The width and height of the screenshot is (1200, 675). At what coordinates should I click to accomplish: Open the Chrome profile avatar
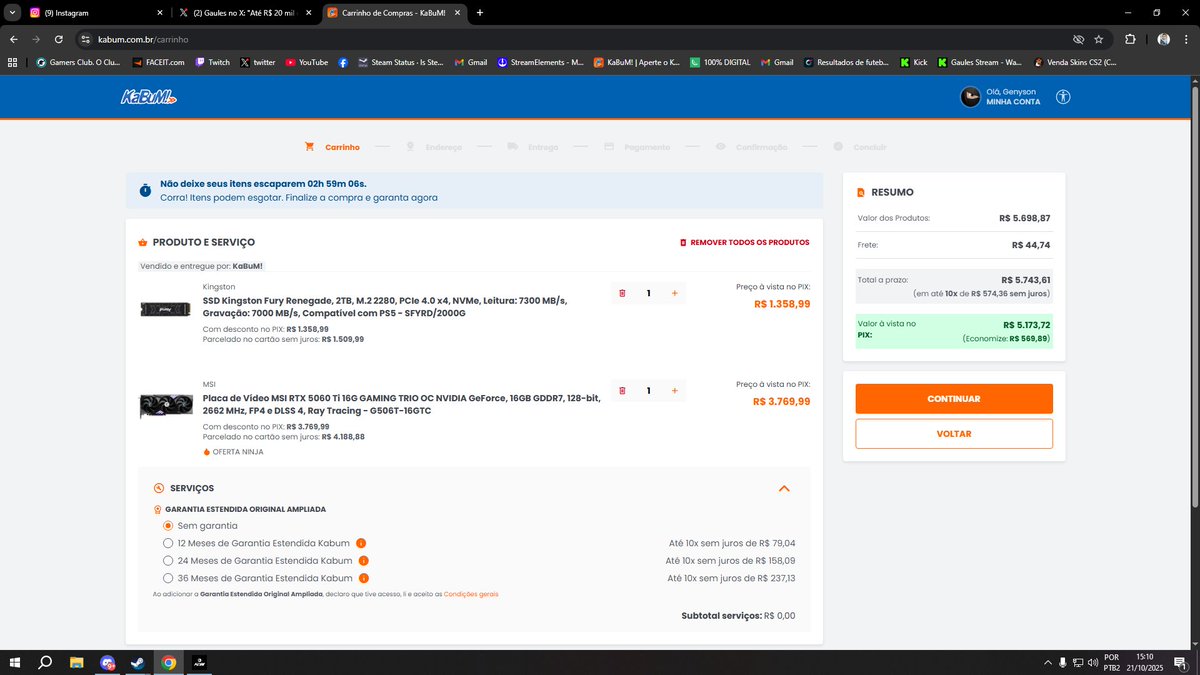click(1163, 39)
